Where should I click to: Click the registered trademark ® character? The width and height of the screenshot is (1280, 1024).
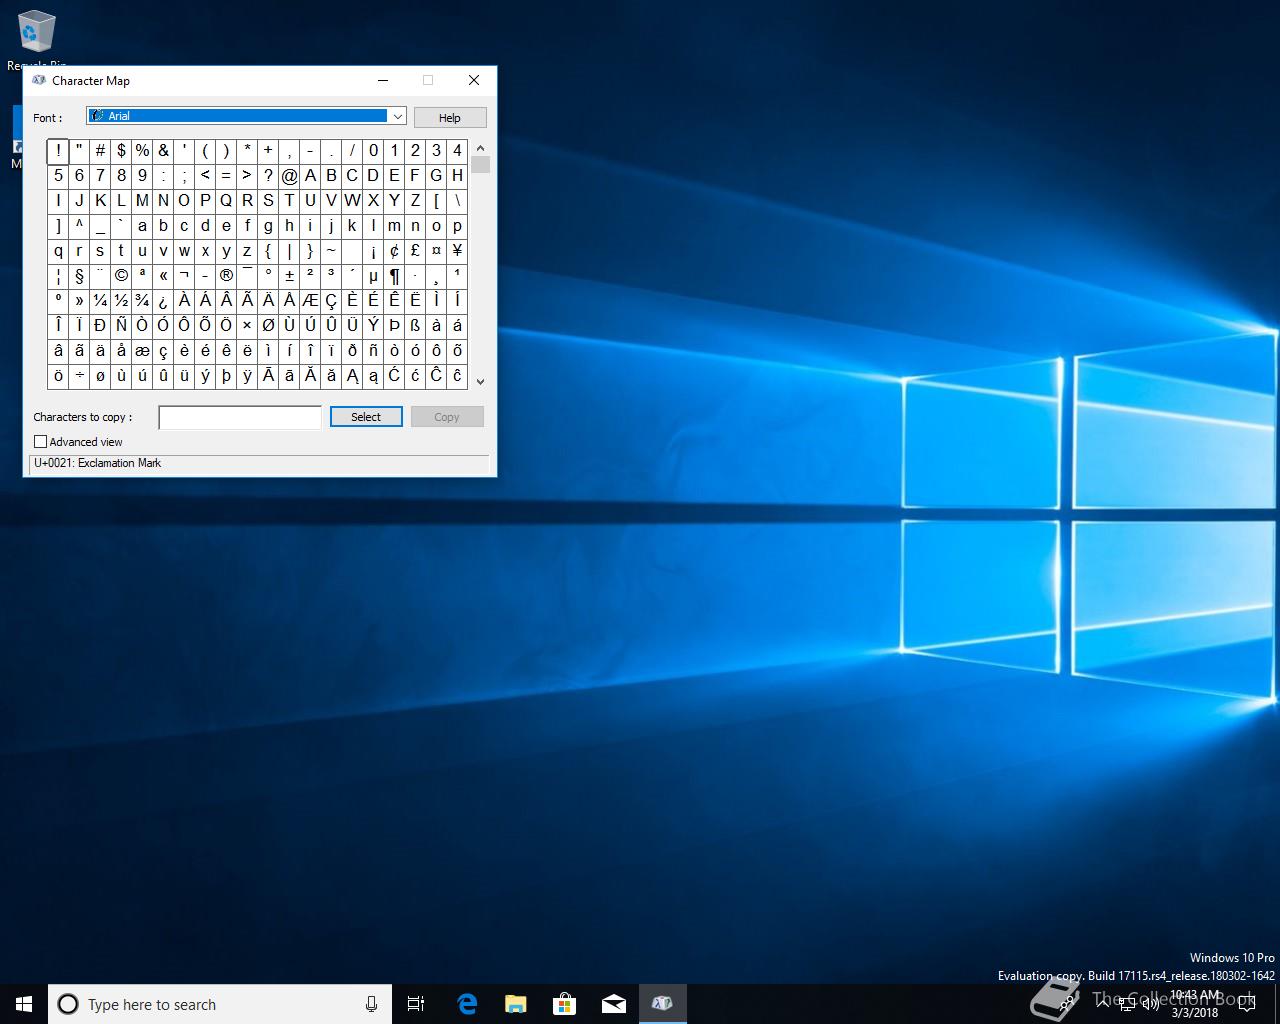click(x=226, y=276)
